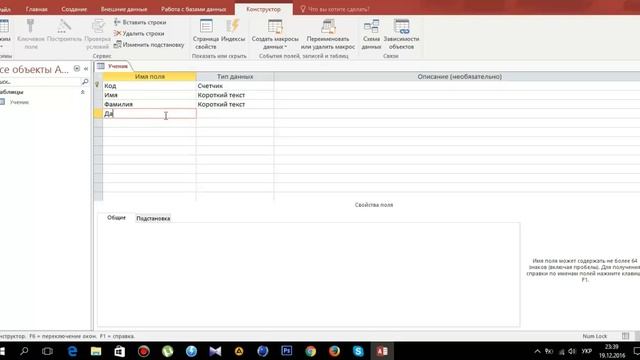Click the Имя поля column header
Image resolution: width=640 pixels, height=360 pixels.
coord(149,76)
